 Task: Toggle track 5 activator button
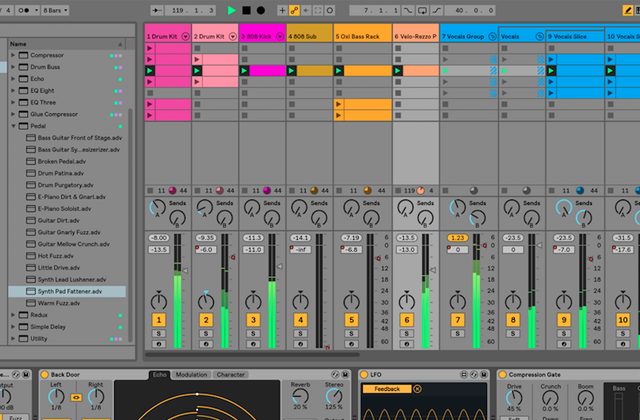pos(351,320)
